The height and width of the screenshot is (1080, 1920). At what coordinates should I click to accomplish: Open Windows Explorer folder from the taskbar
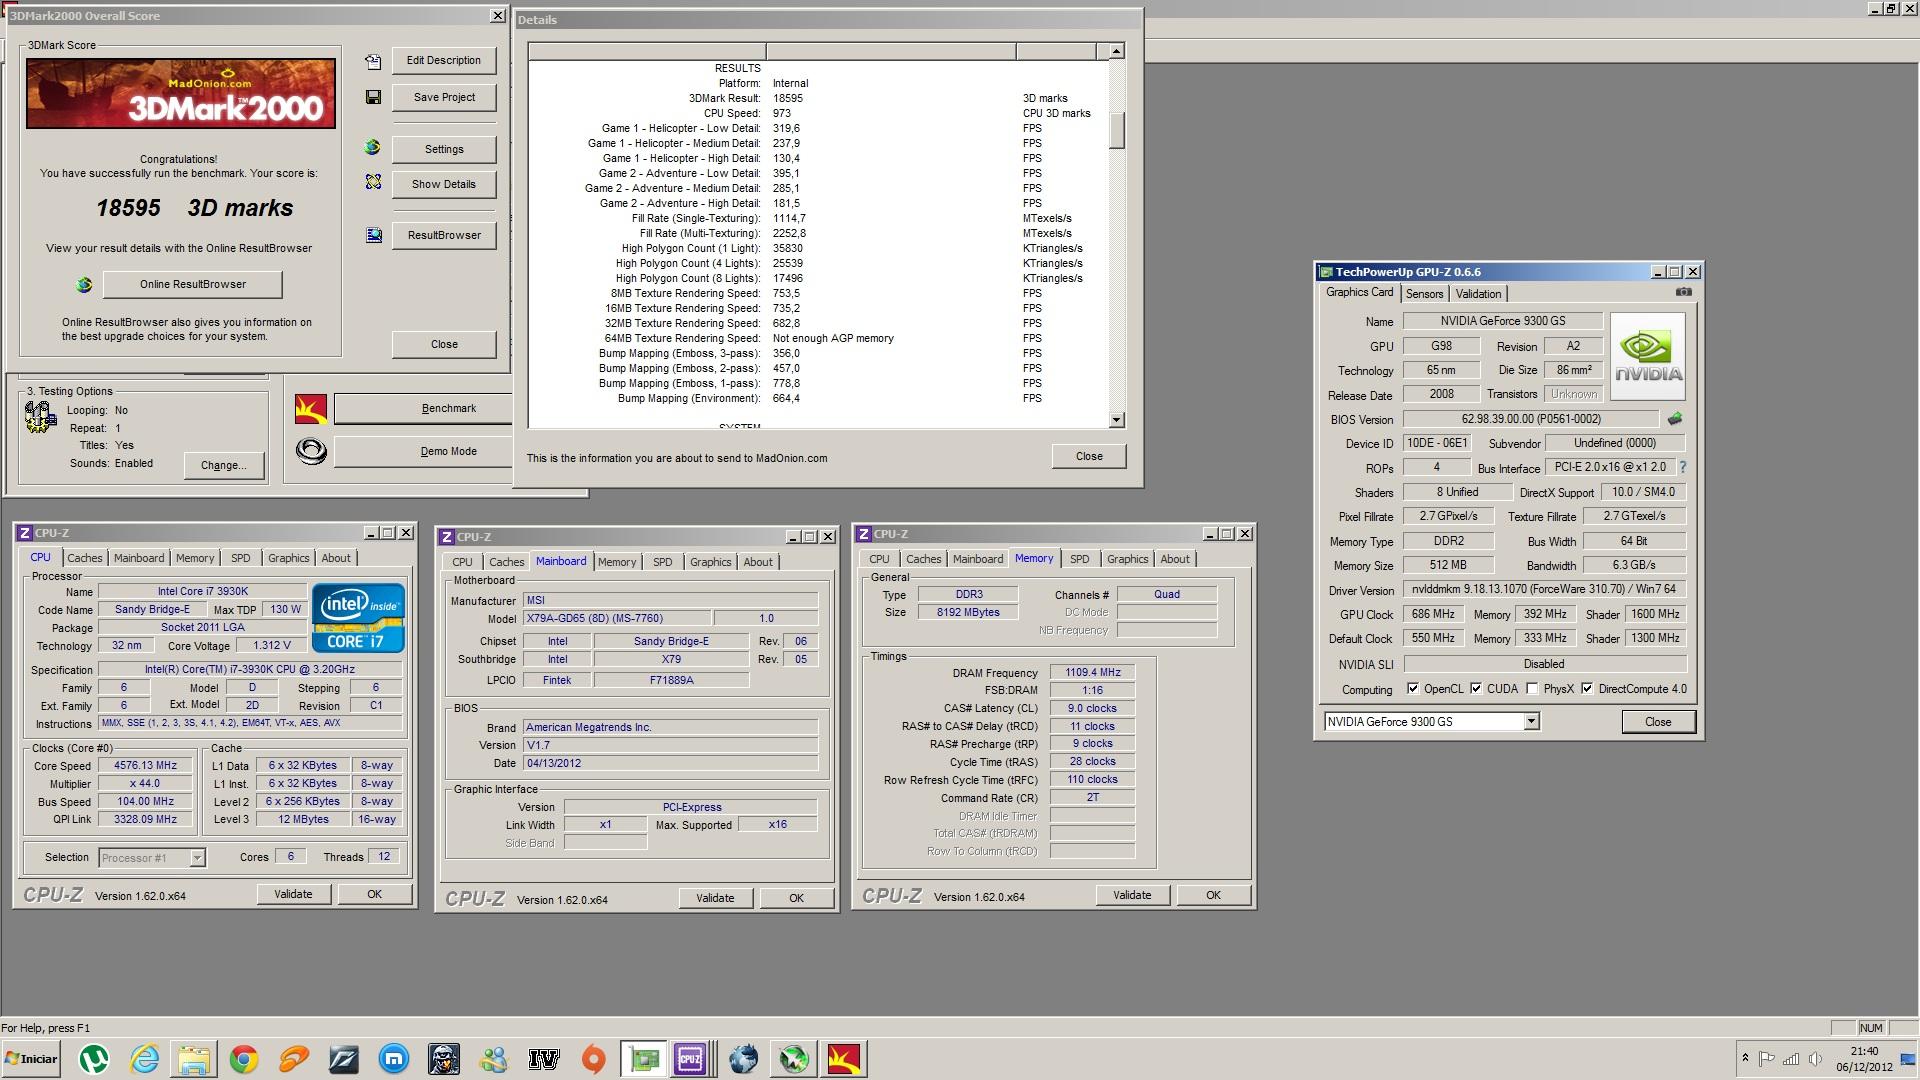pyautogui.click(x=194, y=1059)
